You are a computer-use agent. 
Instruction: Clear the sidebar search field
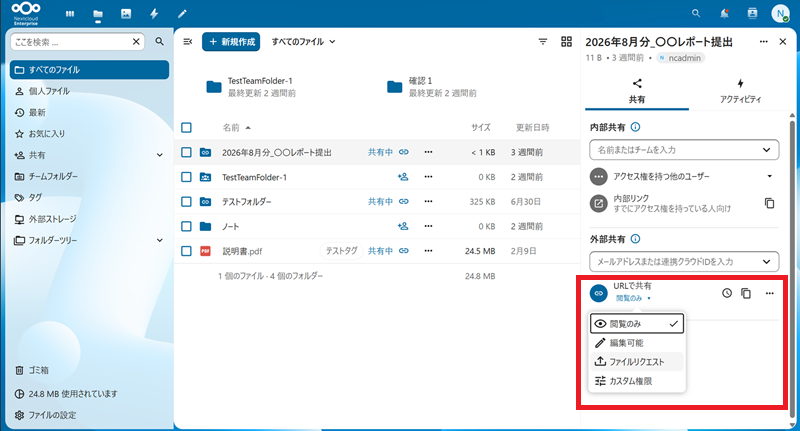tap(136, 42)
